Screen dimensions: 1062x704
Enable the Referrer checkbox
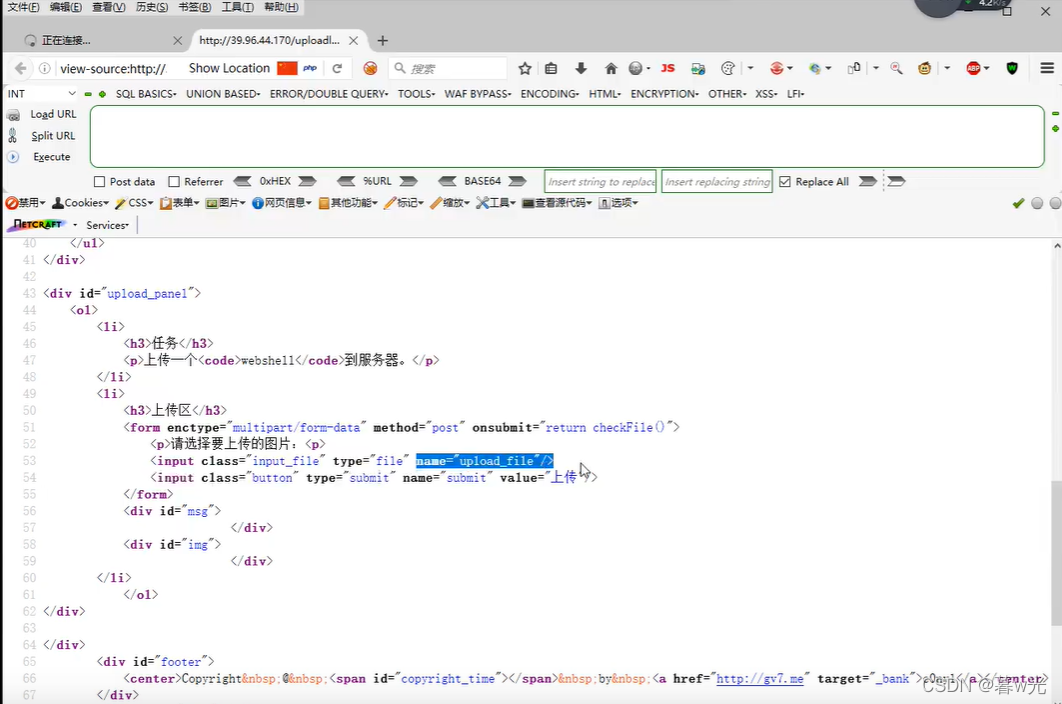tap(174, 182)
